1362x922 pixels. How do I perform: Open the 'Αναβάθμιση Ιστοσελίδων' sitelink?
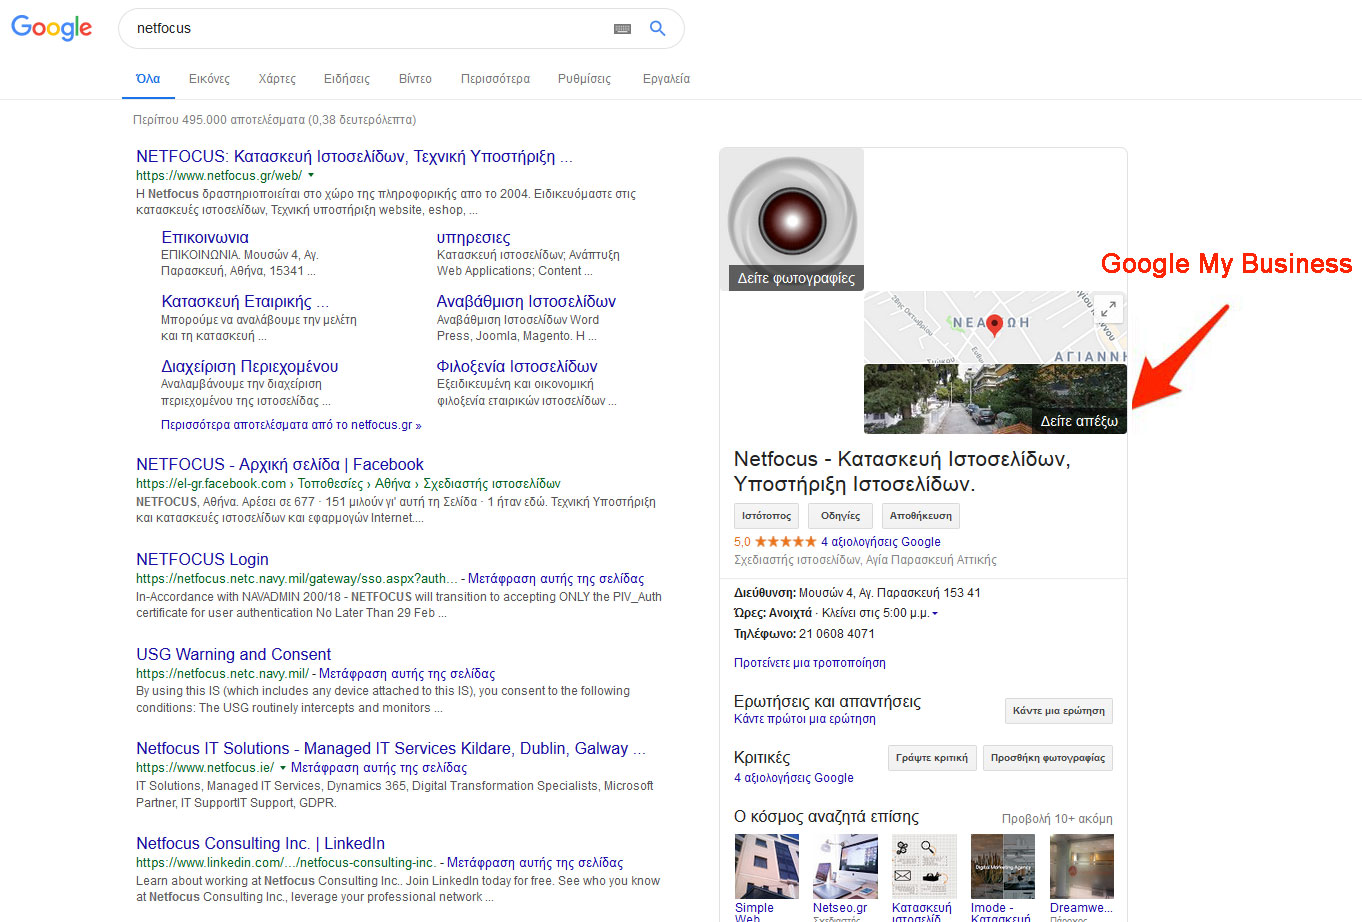click(x=526, y=302)
